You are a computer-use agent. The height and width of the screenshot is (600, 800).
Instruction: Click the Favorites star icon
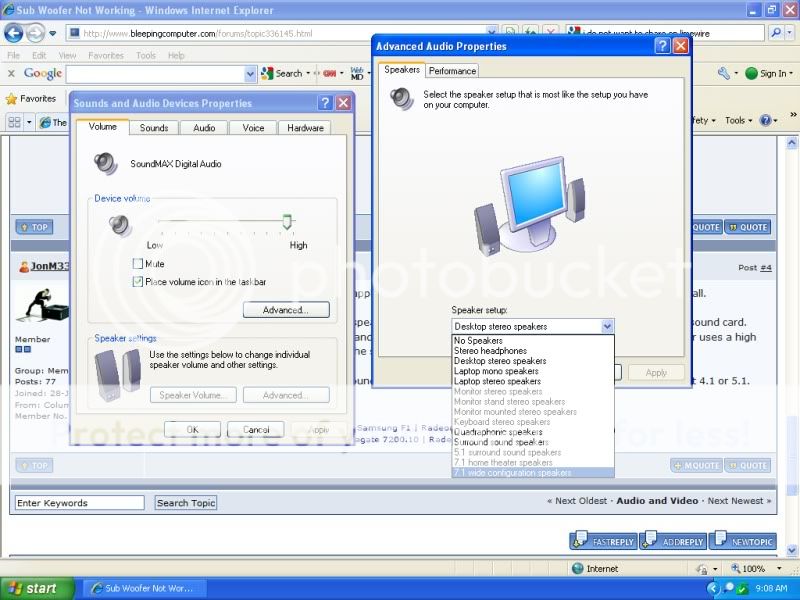pos(12,99)
